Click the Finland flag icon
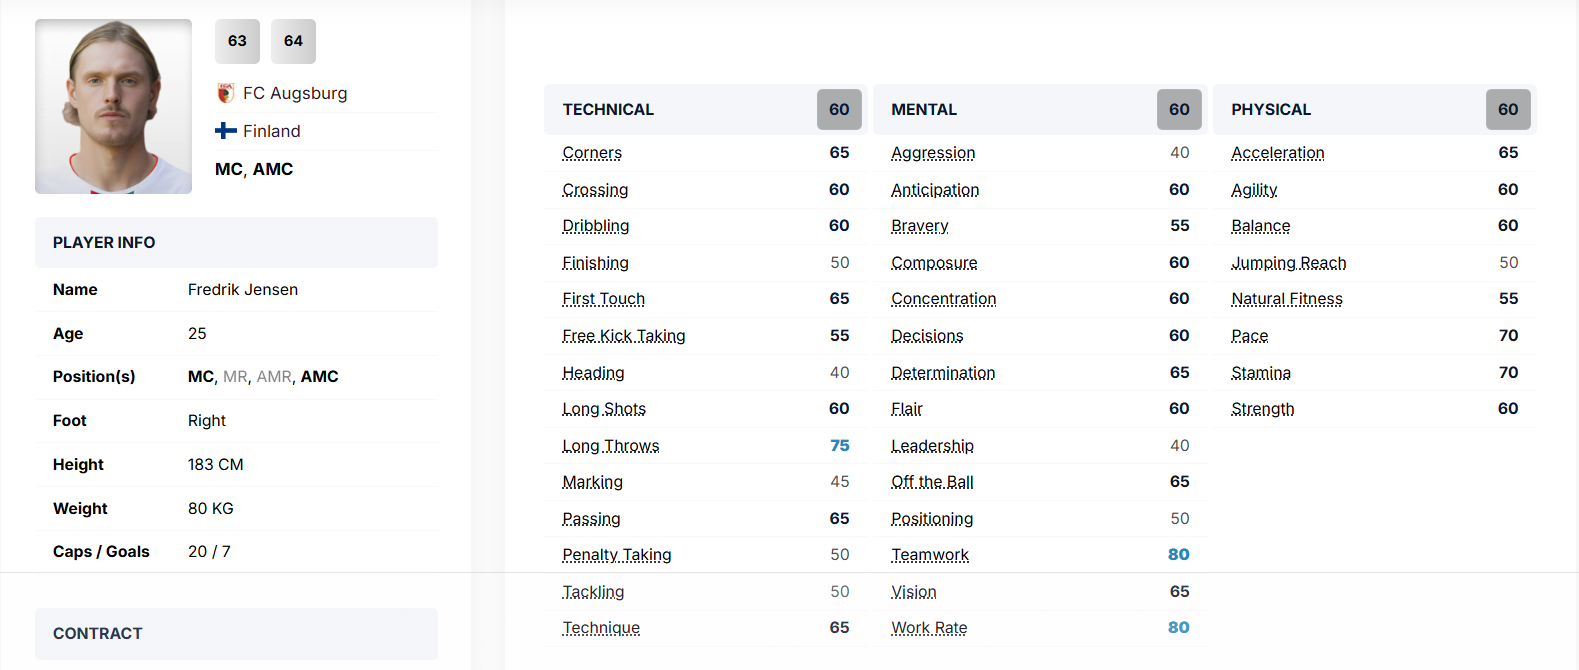Image resolution: width=1579 pixels, height=670 pixels. click(x=226, y=131)
